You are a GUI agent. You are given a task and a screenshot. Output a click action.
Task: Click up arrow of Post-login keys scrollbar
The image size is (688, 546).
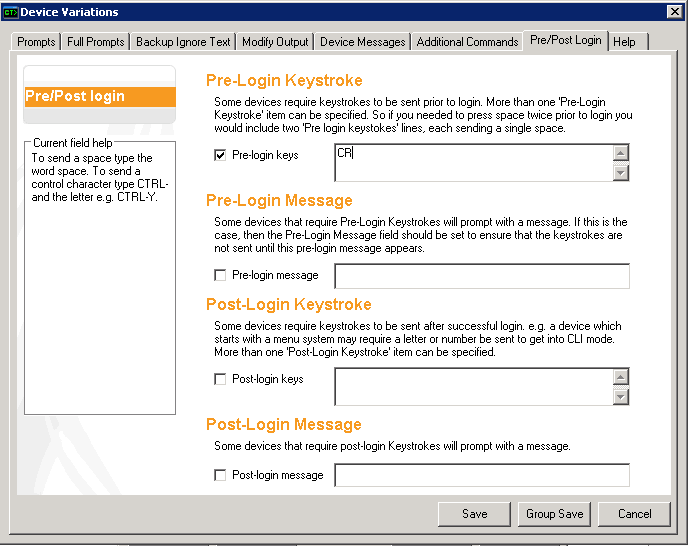(x=620, y=377)
